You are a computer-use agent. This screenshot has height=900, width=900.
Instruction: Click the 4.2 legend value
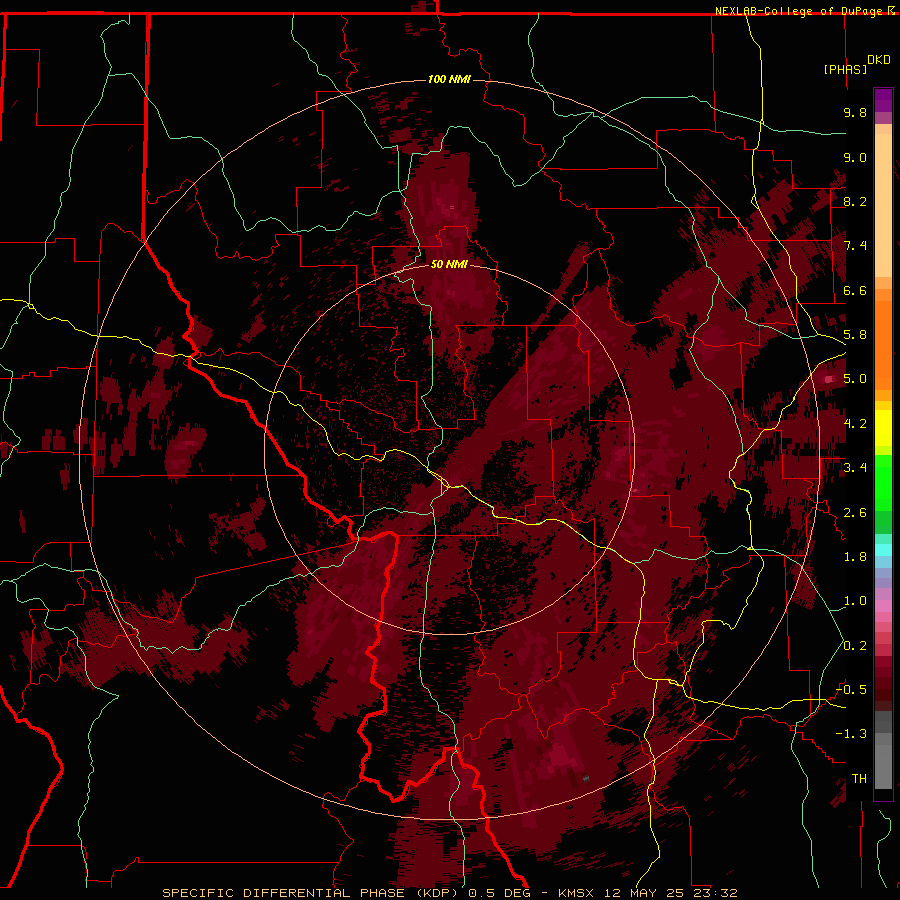click(855, 424)
